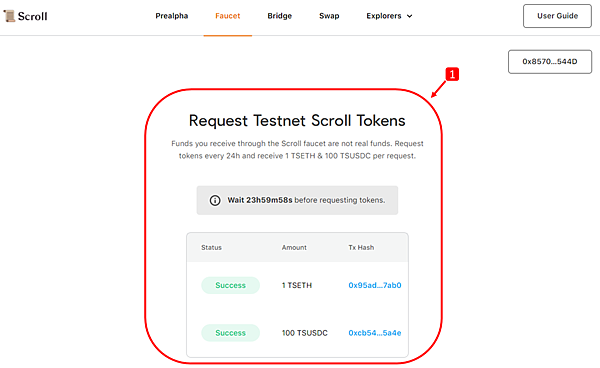Click the Status column header
Screen dimensions: 600x368
[212, 248]
